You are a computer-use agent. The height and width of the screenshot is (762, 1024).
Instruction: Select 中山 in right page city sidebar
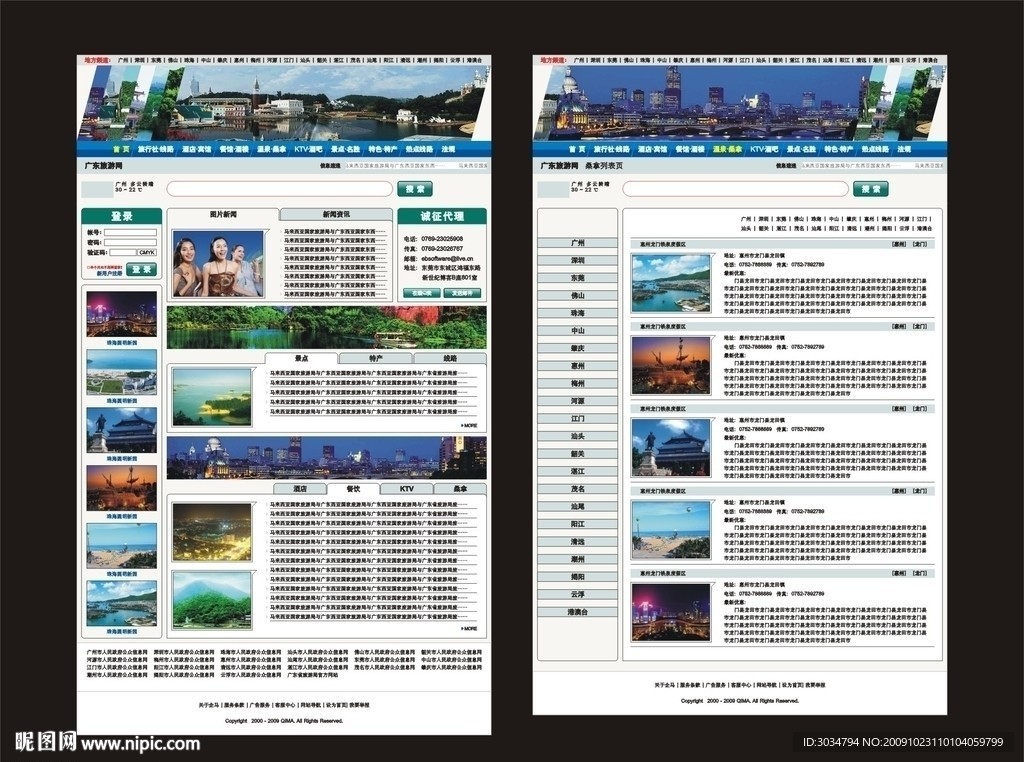point(577,331)
